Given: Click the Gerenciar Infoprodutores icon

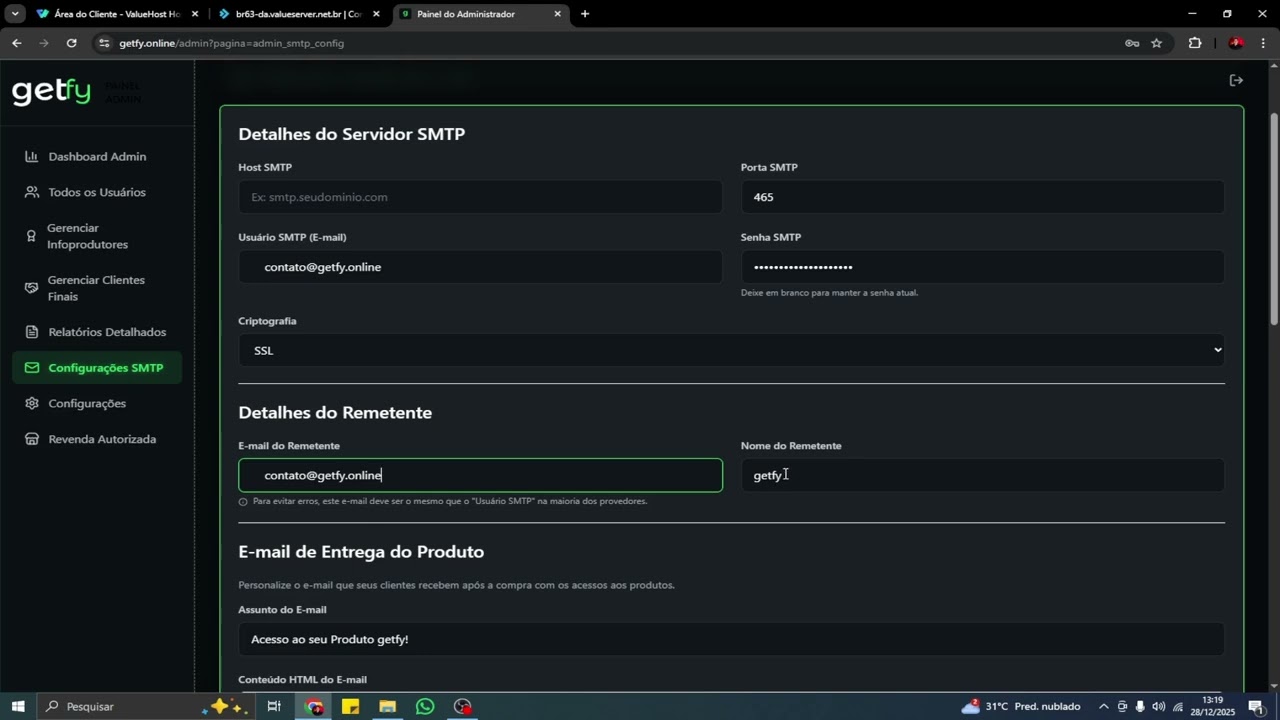Looking at the screenshot, I should coord(31,236).
